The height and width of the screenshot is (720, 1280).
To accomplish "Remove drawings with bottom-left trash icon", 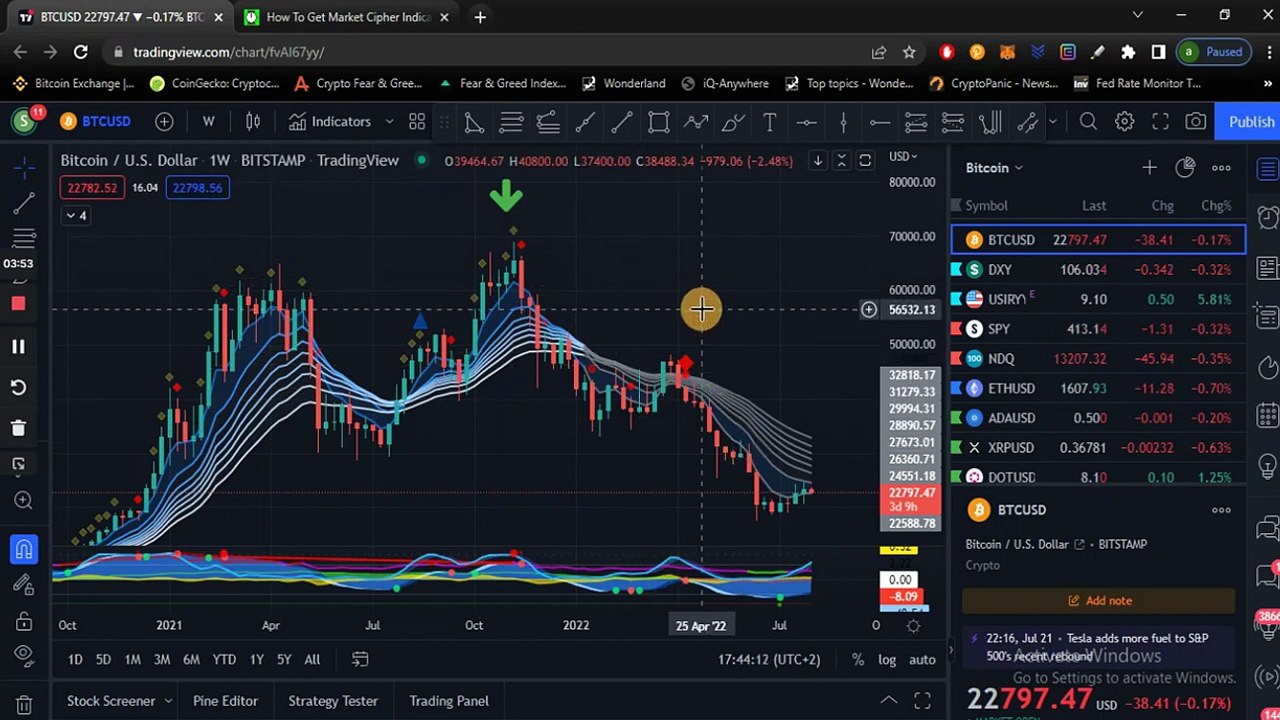I will 24,704.
